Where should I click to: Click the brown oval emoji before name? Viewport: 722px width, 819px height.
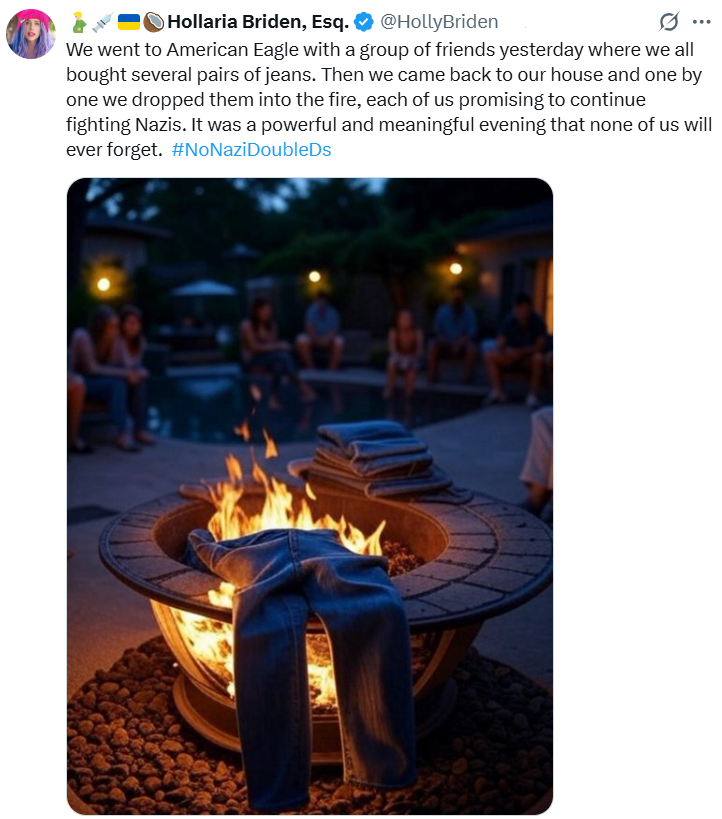pos(153,22)
